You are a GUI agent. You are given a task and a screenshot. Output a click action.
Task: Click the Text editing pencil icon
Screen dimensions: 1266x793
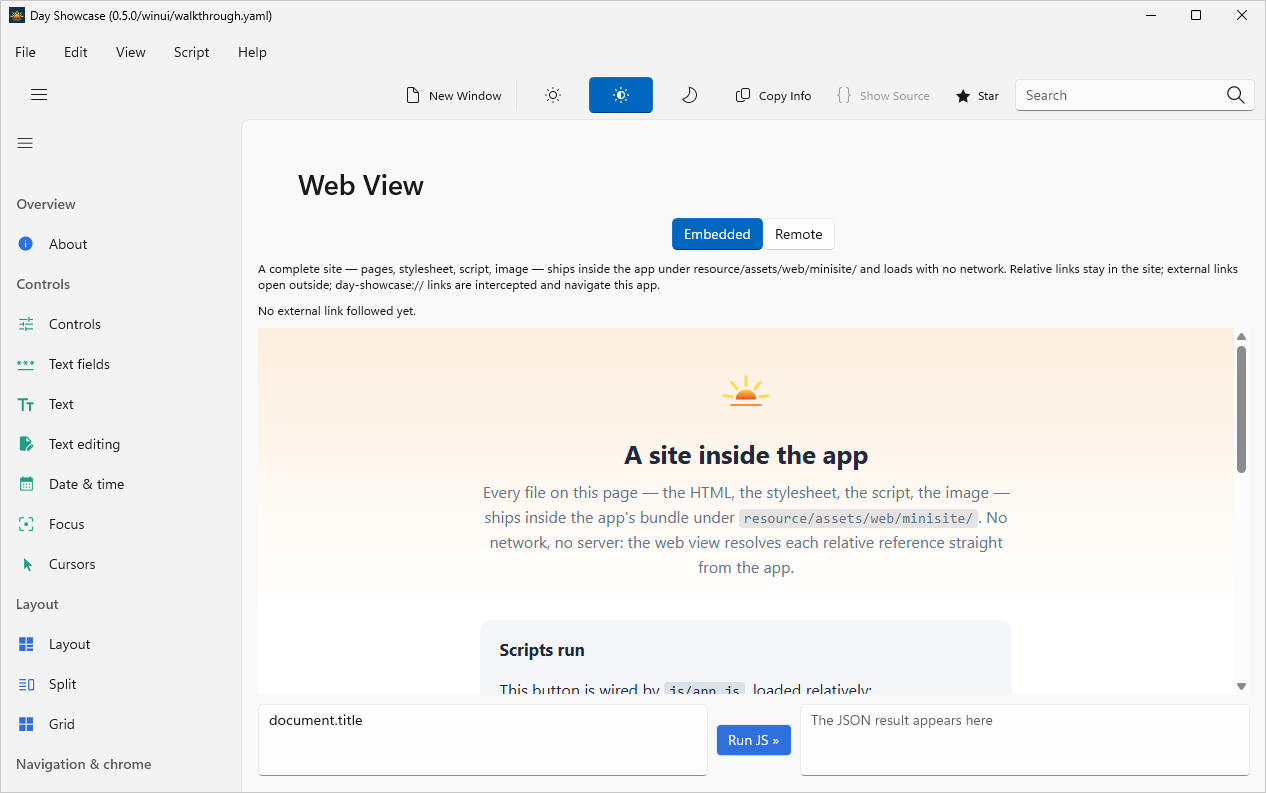(x=26, y=444)
